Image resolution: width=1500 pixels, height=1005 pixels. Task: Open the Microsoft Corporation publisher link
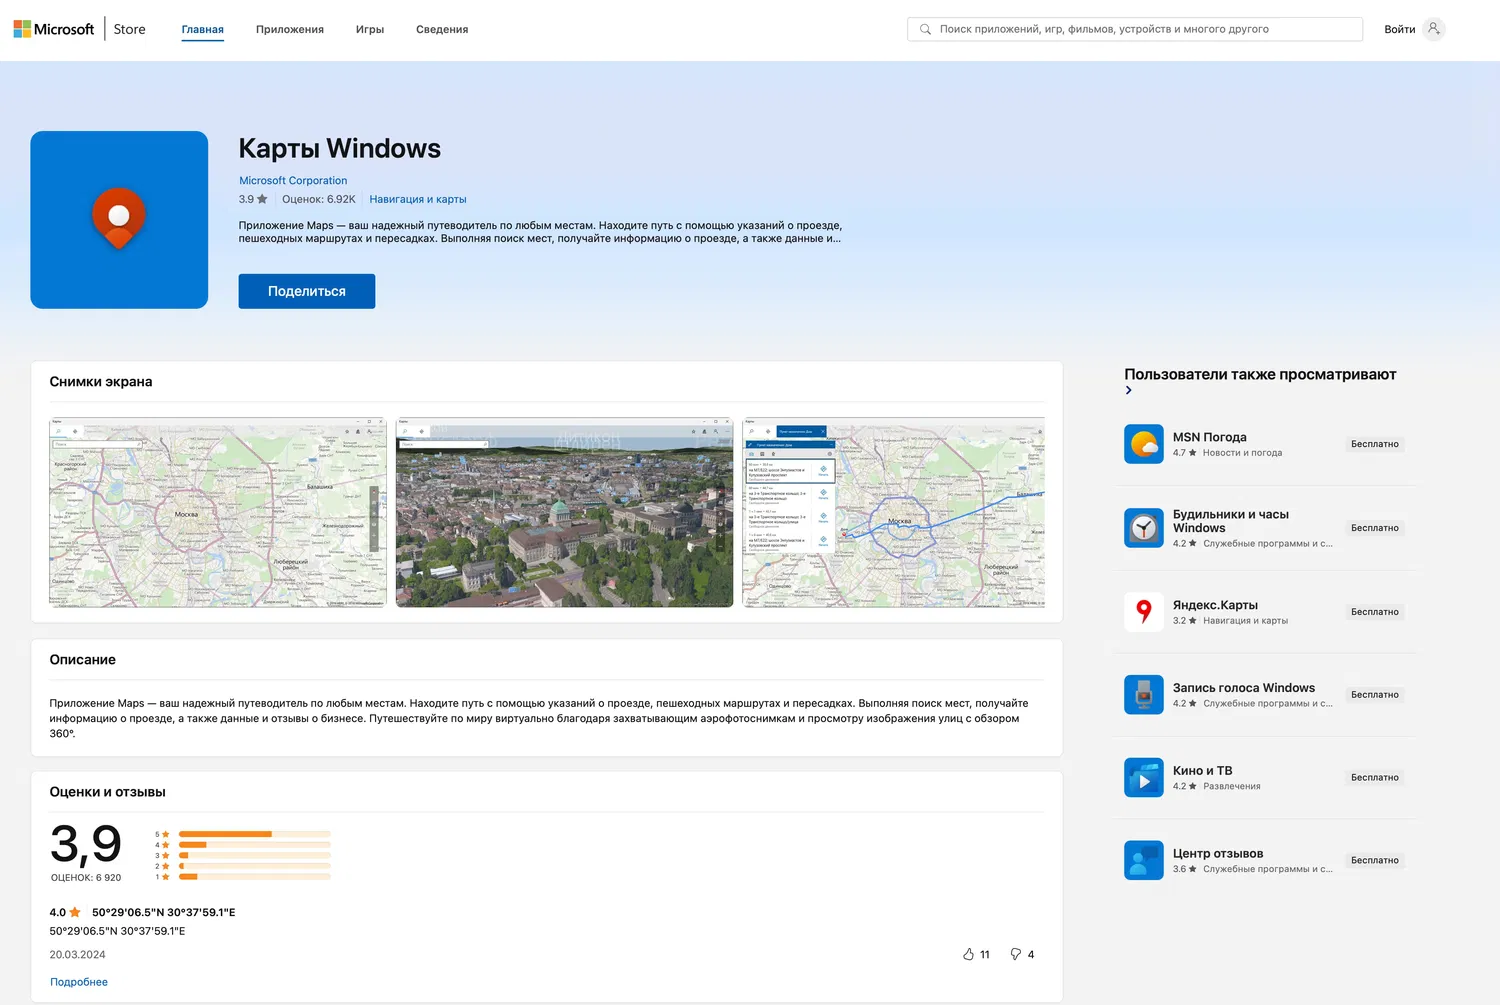pyautogui.click(x=293, y=181)
